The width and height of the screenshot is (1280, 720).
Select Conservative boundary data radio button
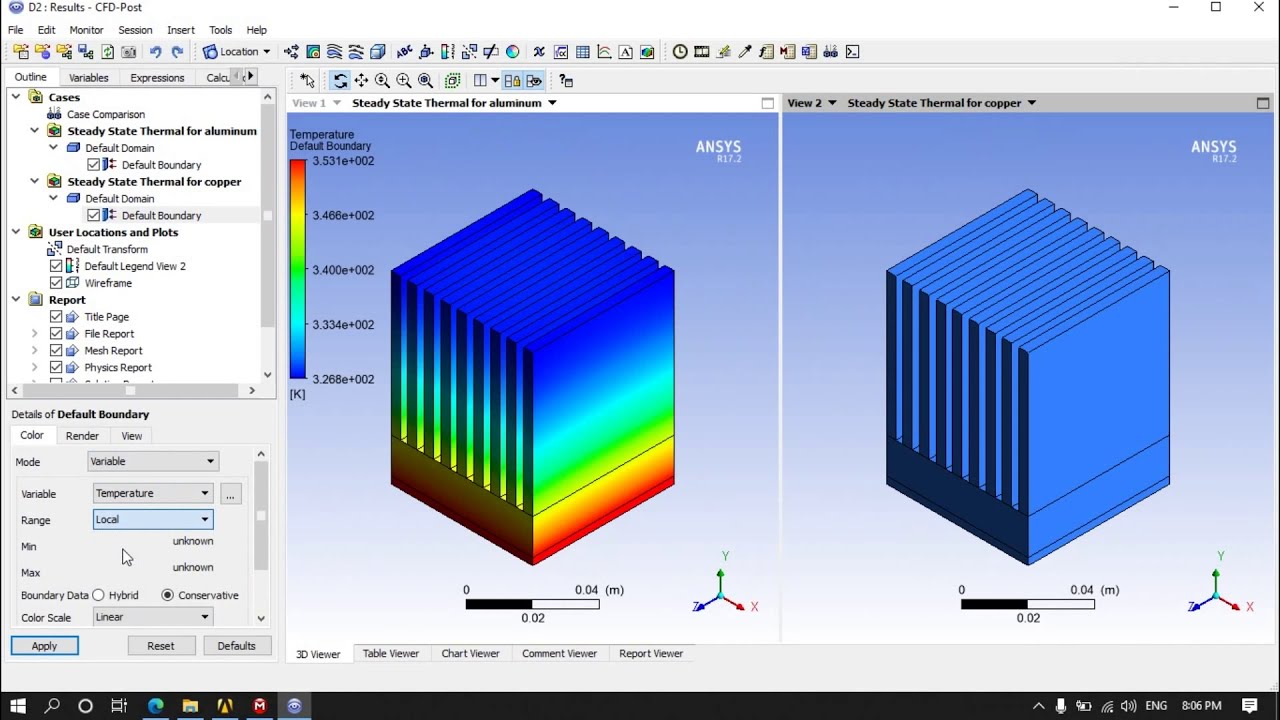(x=167, y=595)
